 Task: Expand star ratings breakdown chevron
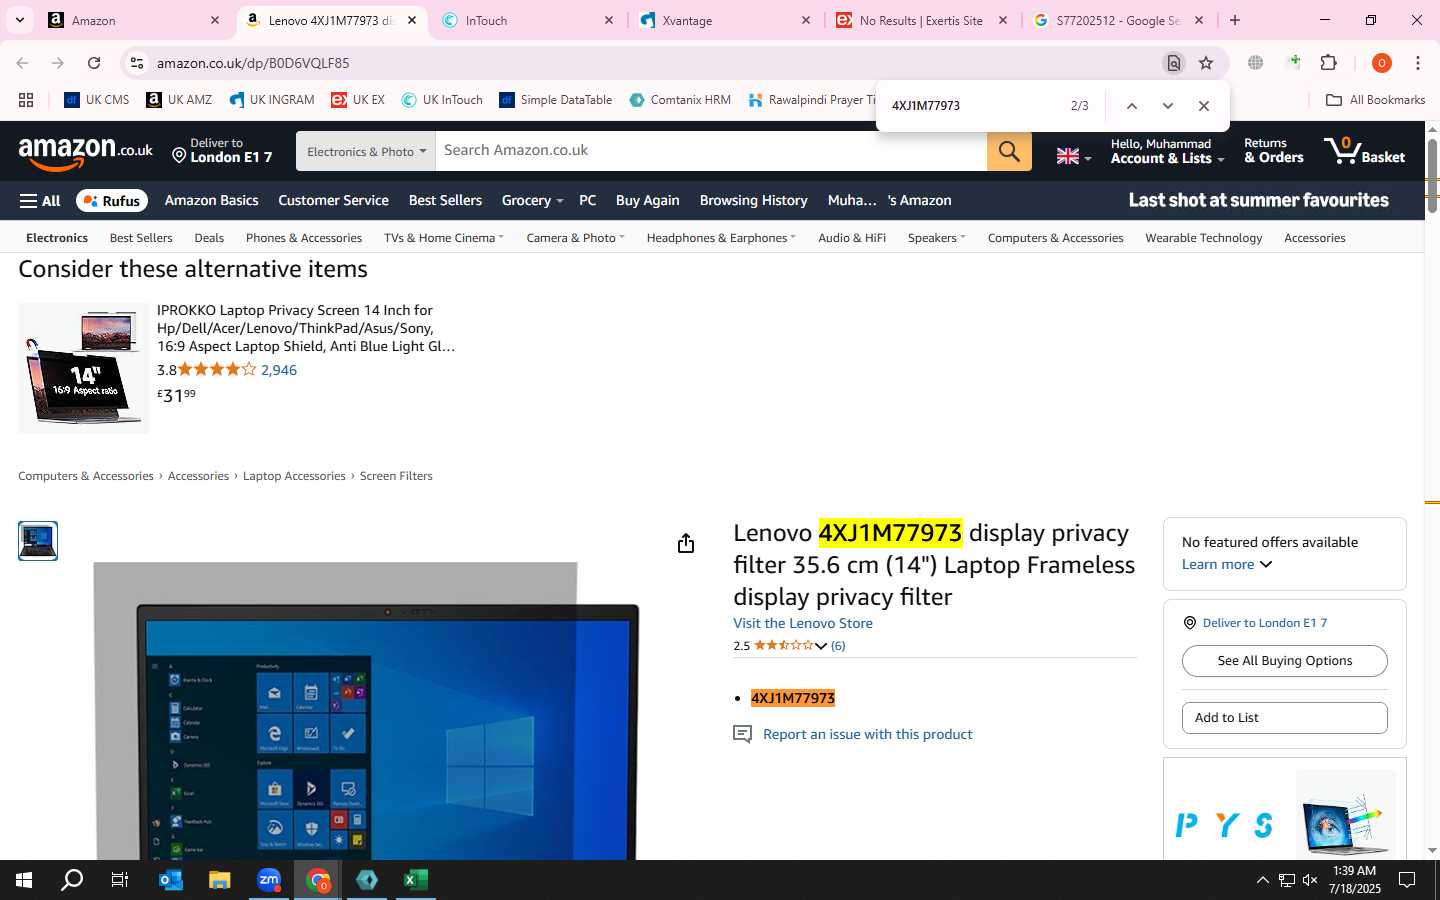[821, 646]
